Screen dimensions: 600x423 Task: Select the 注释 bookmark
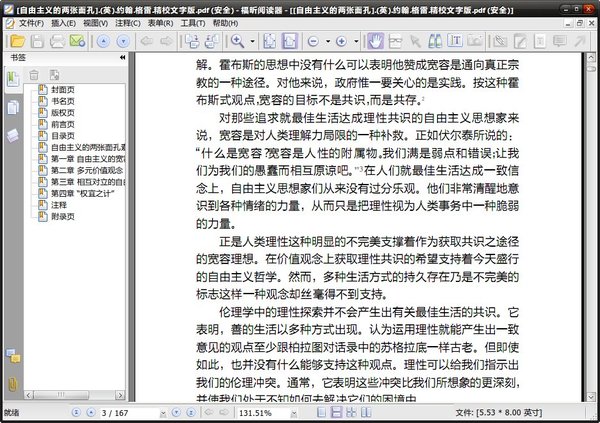coord(59,205)
